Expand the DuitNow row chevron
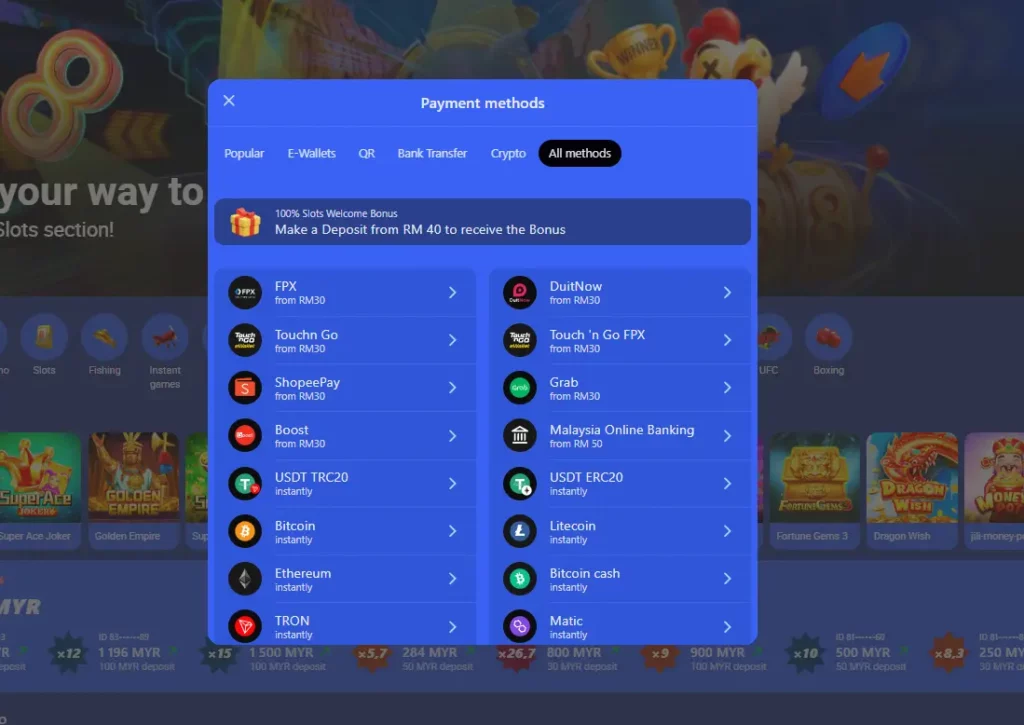Viewport: 1024px width, 725px height. (x=728, y=293)
